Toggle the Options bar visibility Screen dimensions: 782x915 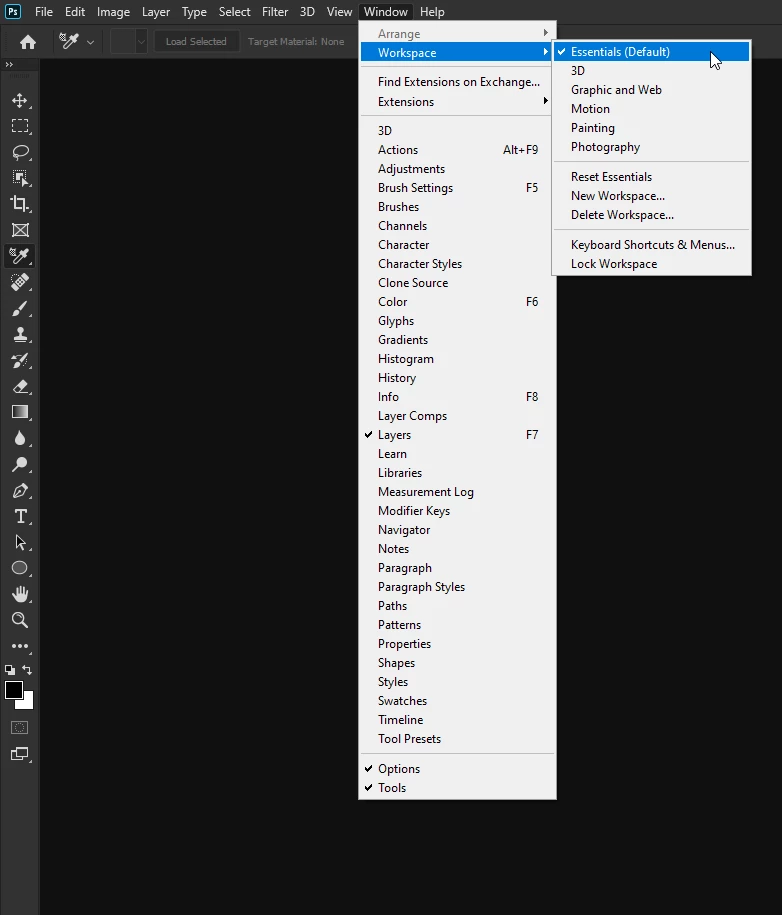457,769
